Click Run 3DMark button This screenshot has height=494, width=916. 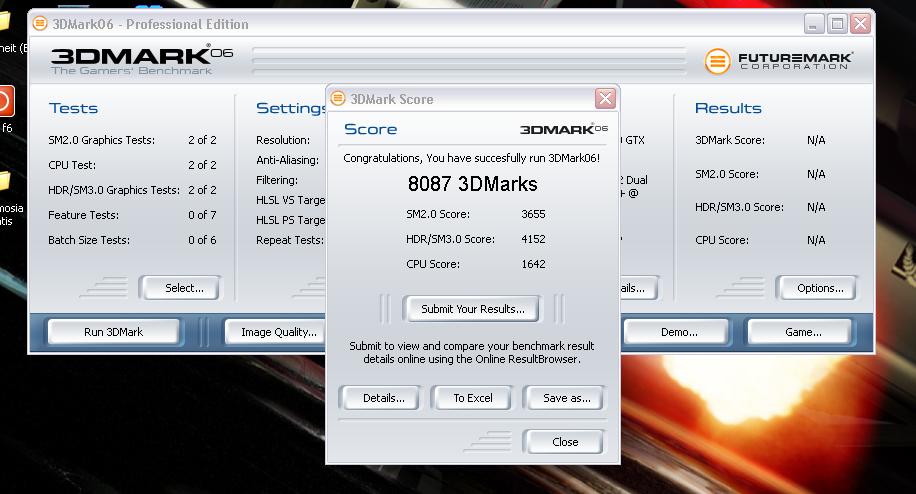click(113, 332)
